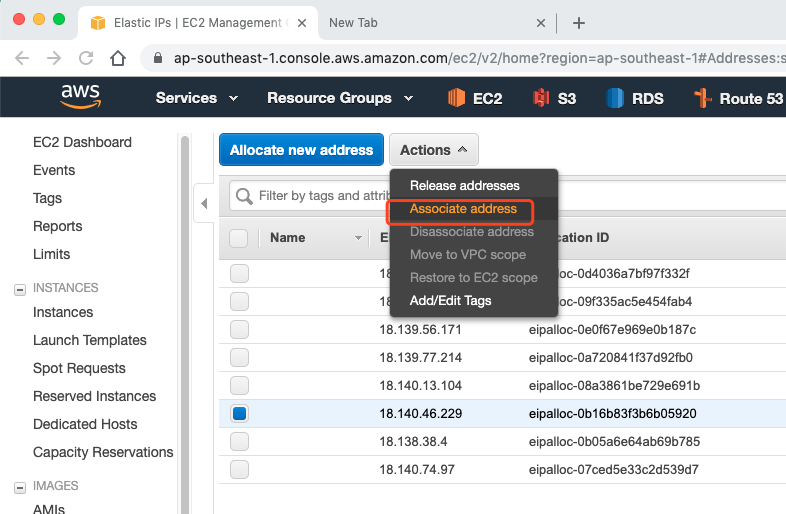Image resolution: width=786 pixels, height=514 pixels.
Task: Close the Elastic IPs tab
Action: click(302, 23)
